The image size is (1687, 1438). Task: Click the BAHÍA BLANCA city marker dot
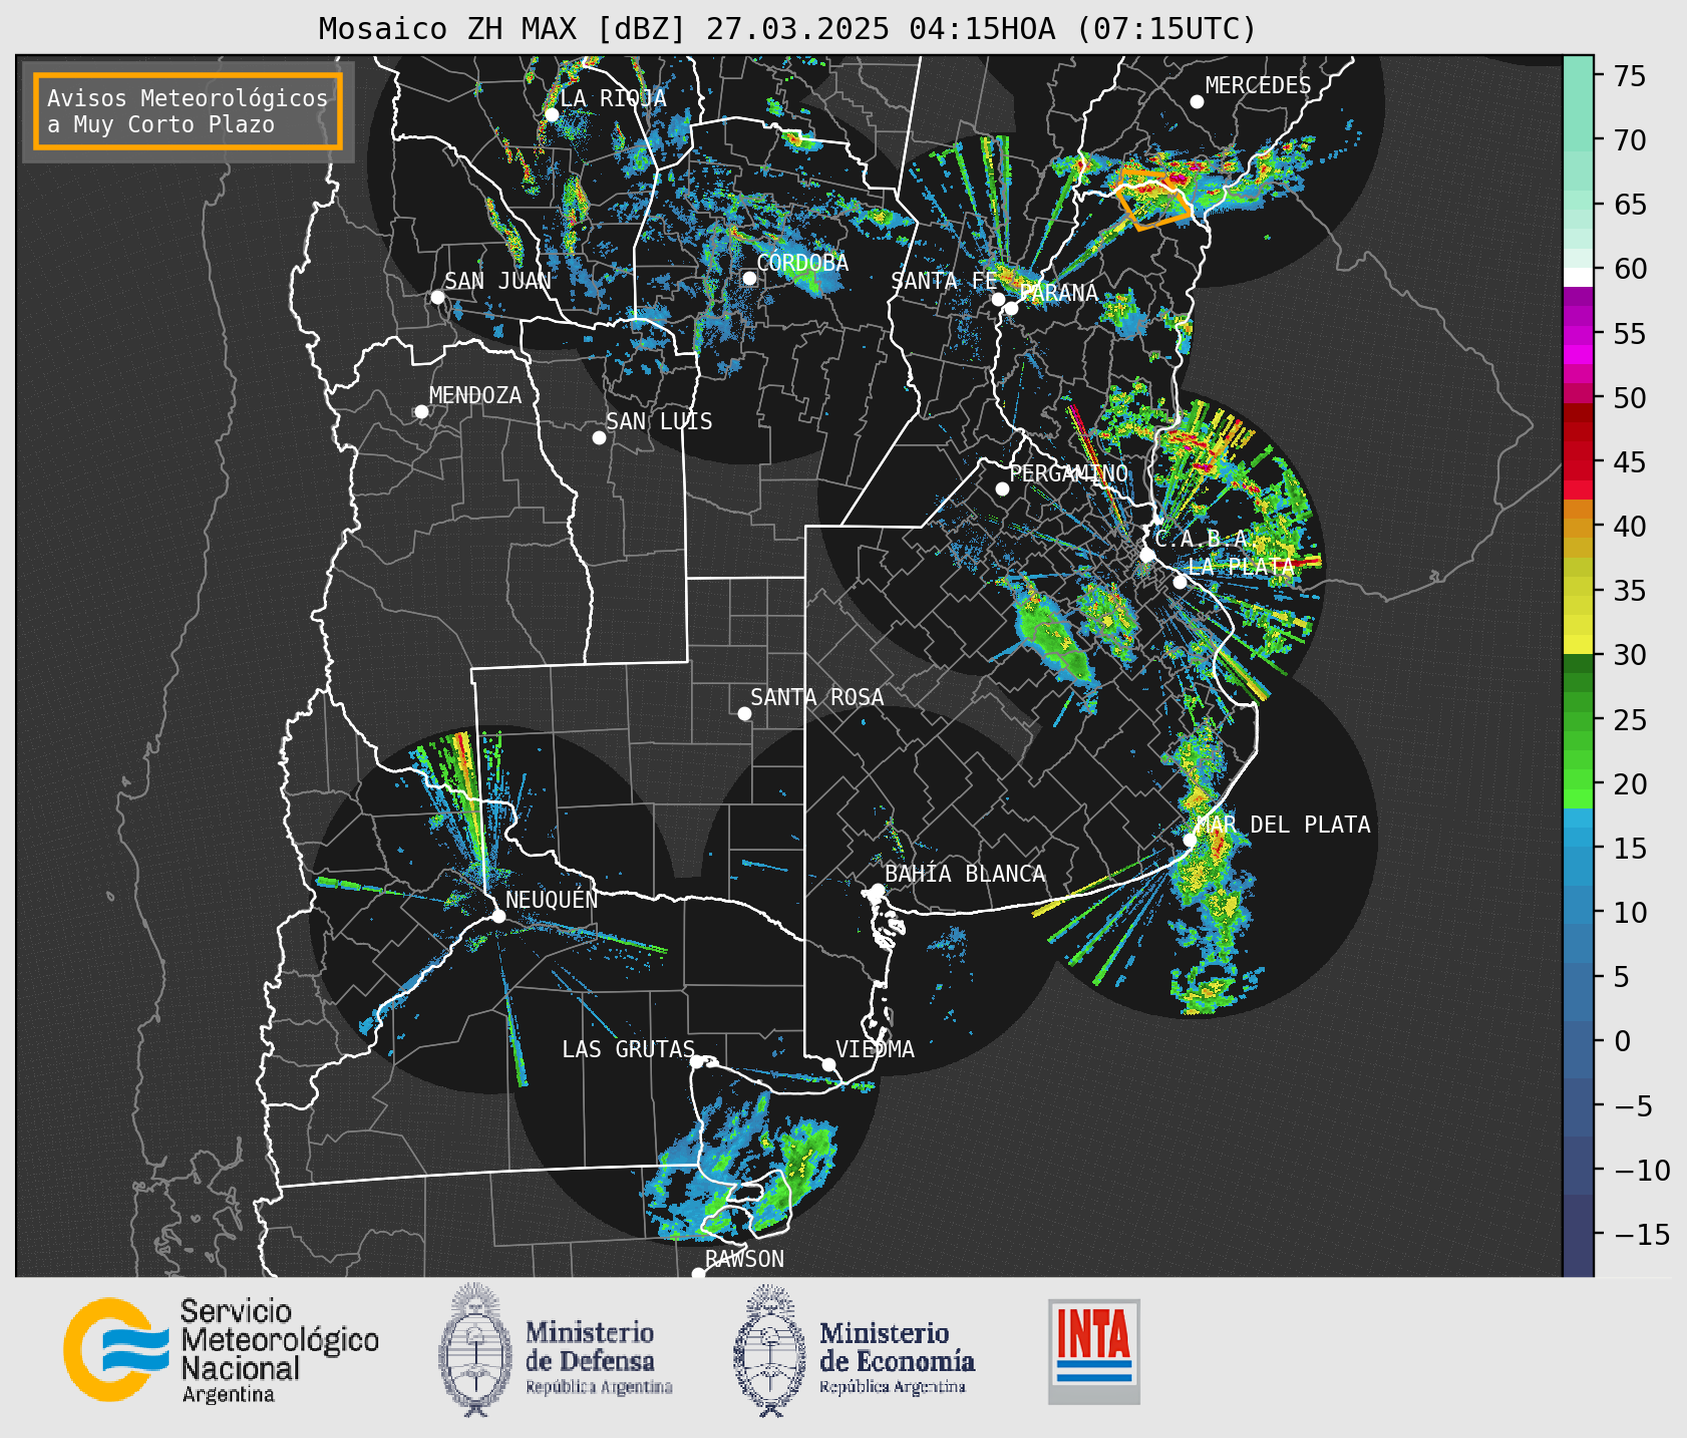877,890
